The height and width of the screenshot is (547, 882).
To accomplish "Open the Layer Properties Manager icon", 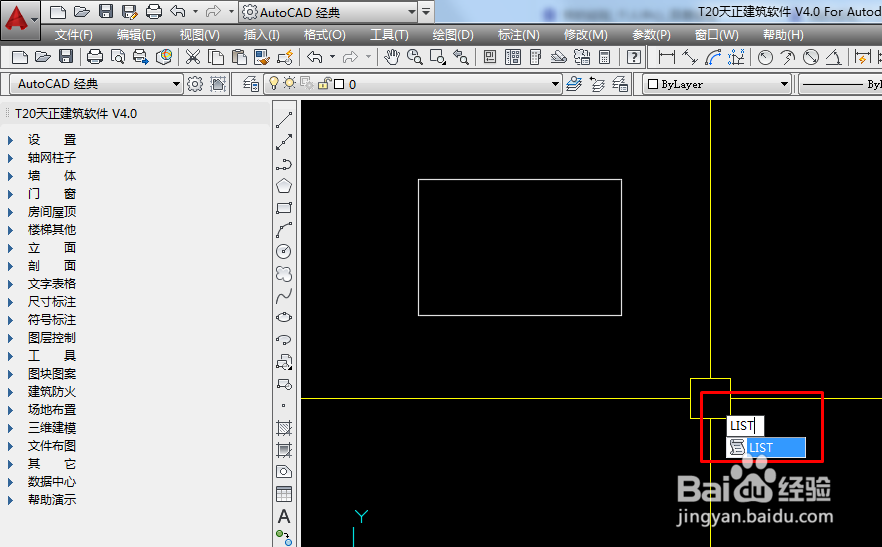I will [250, 84].
